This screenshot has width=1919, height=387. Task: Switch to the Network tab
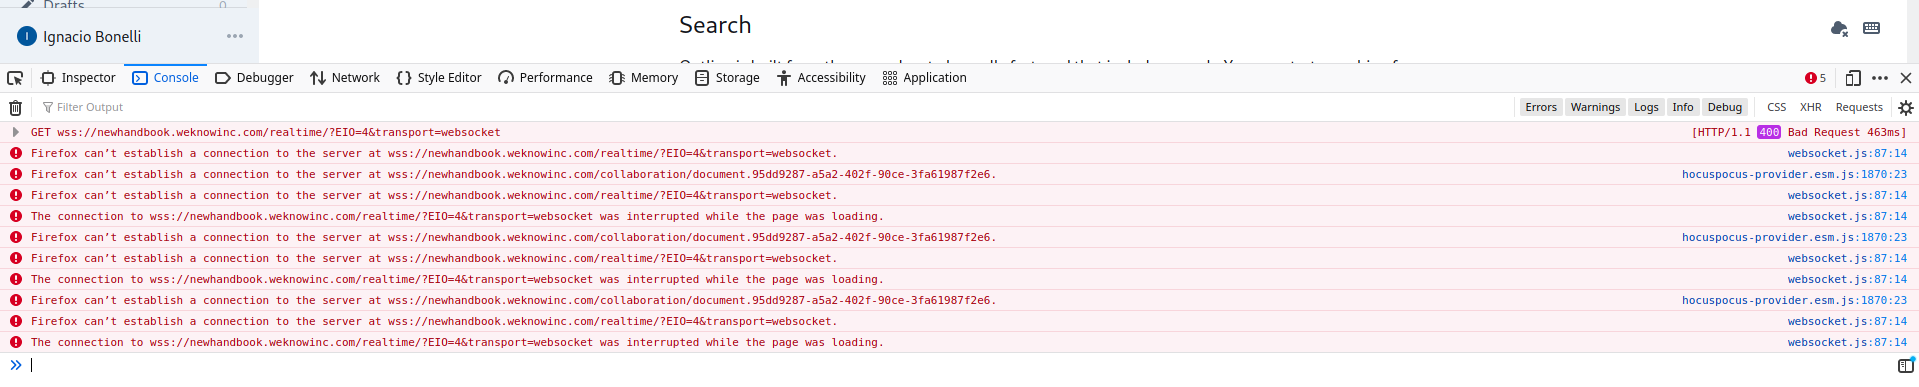tap(345, 78)
